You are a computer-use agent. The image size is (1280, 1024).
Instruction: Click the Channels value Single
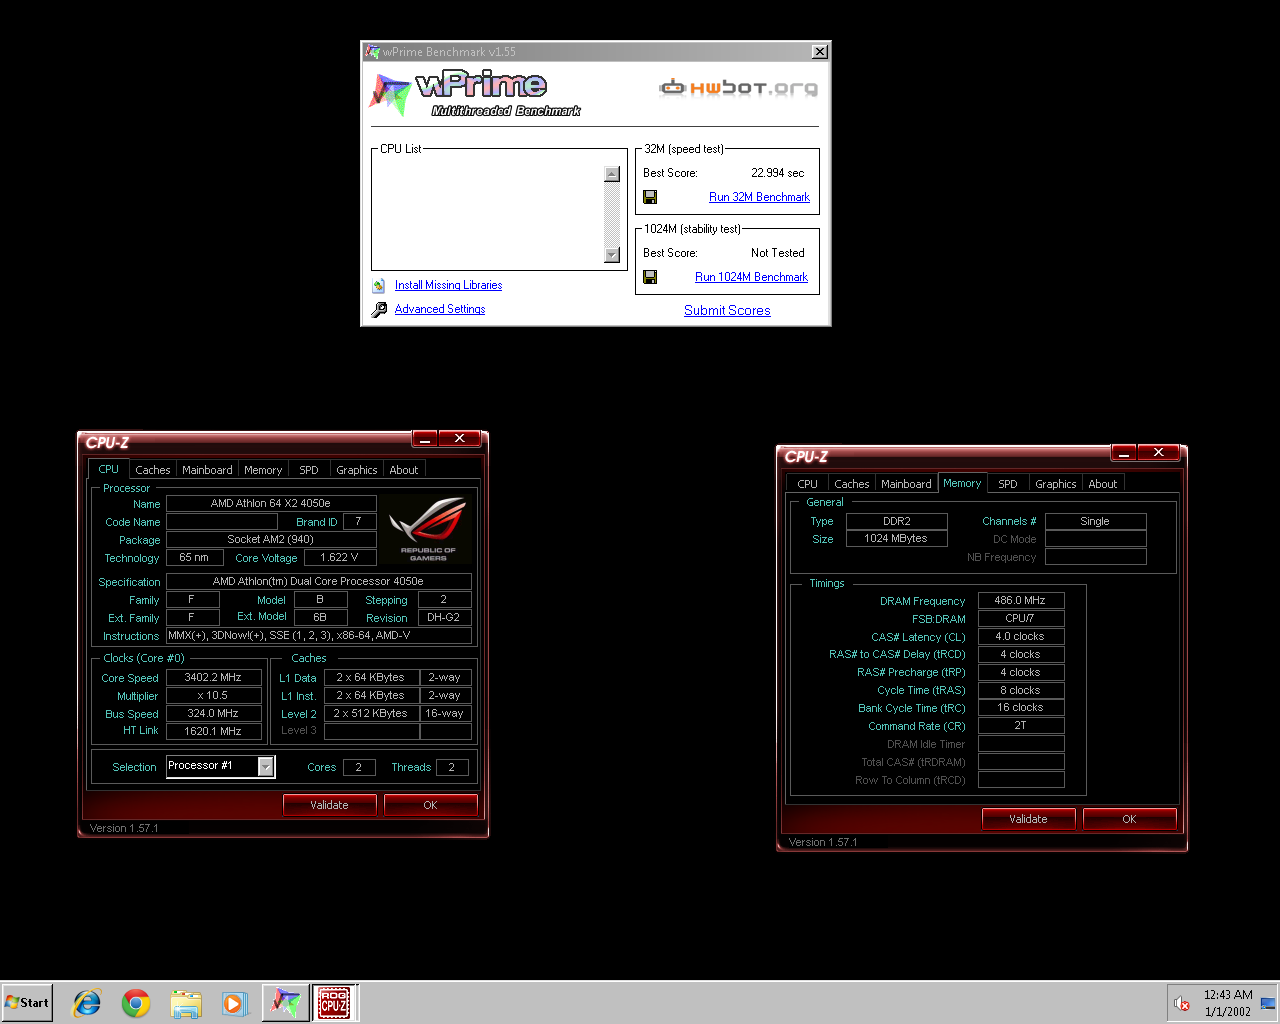1096,521
